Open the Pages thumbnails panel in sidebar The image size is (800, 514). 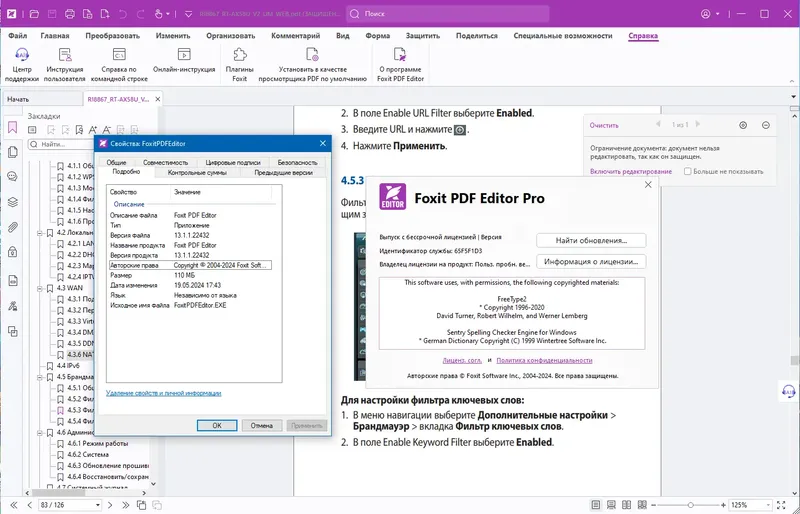tap(13, 152)
